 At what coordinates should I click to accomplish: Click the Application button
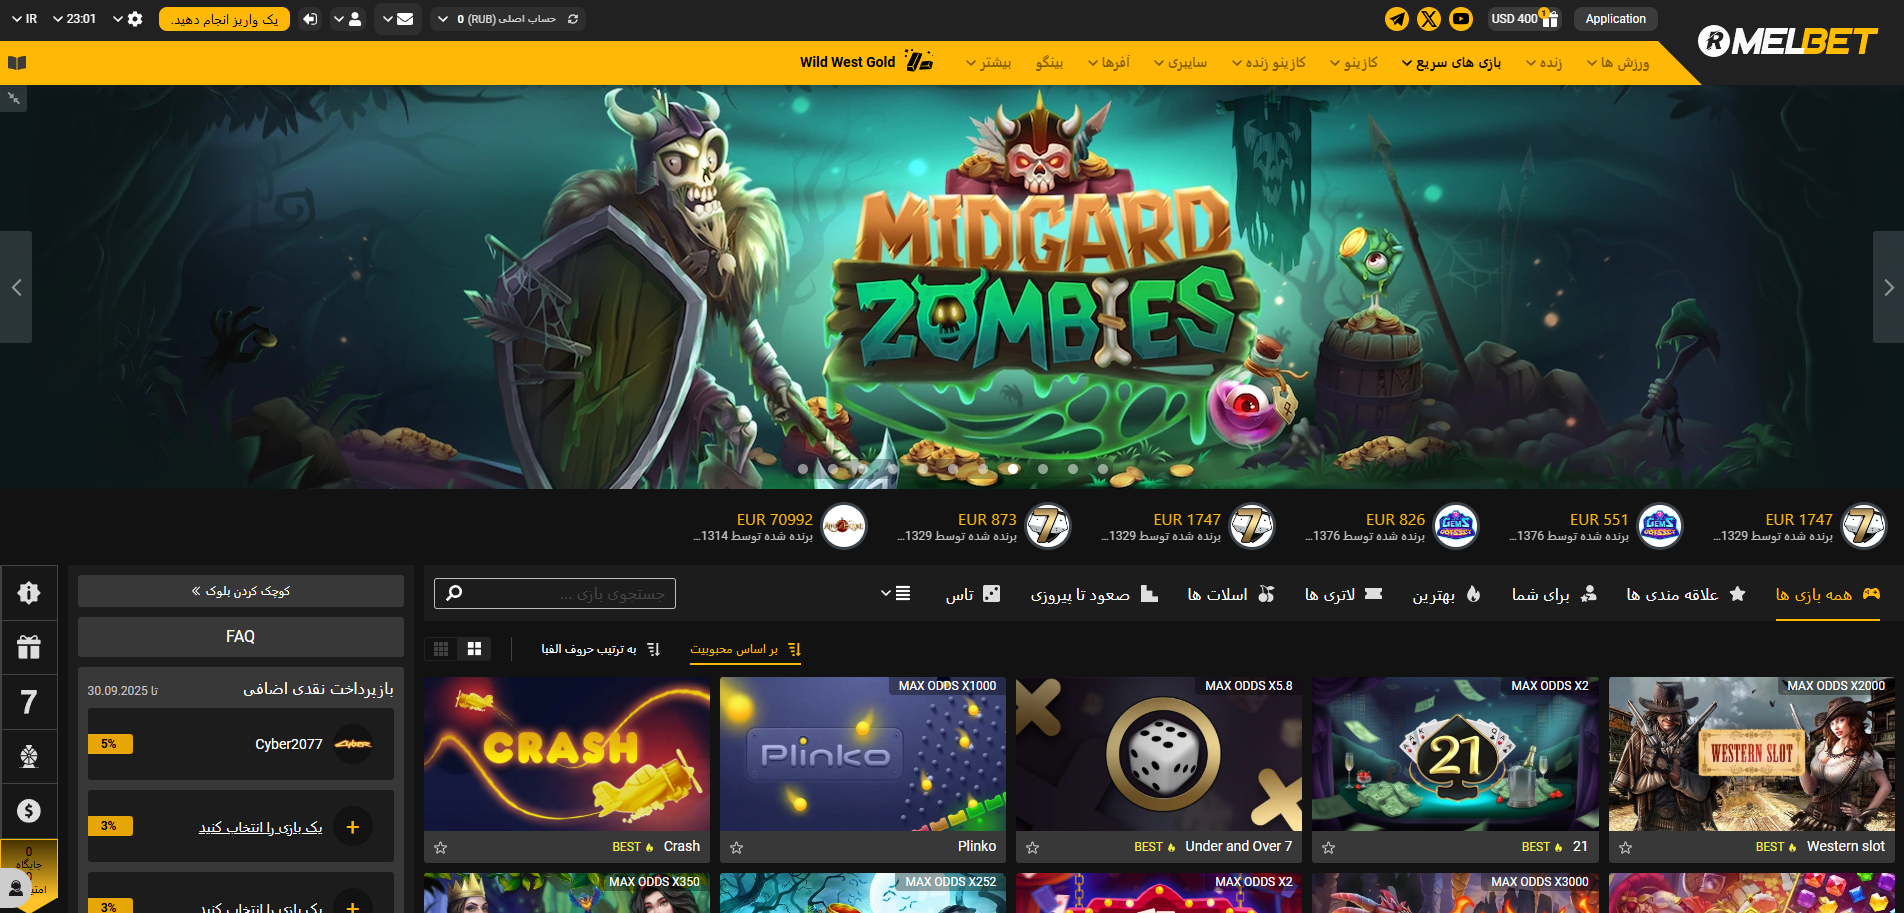1615,19
